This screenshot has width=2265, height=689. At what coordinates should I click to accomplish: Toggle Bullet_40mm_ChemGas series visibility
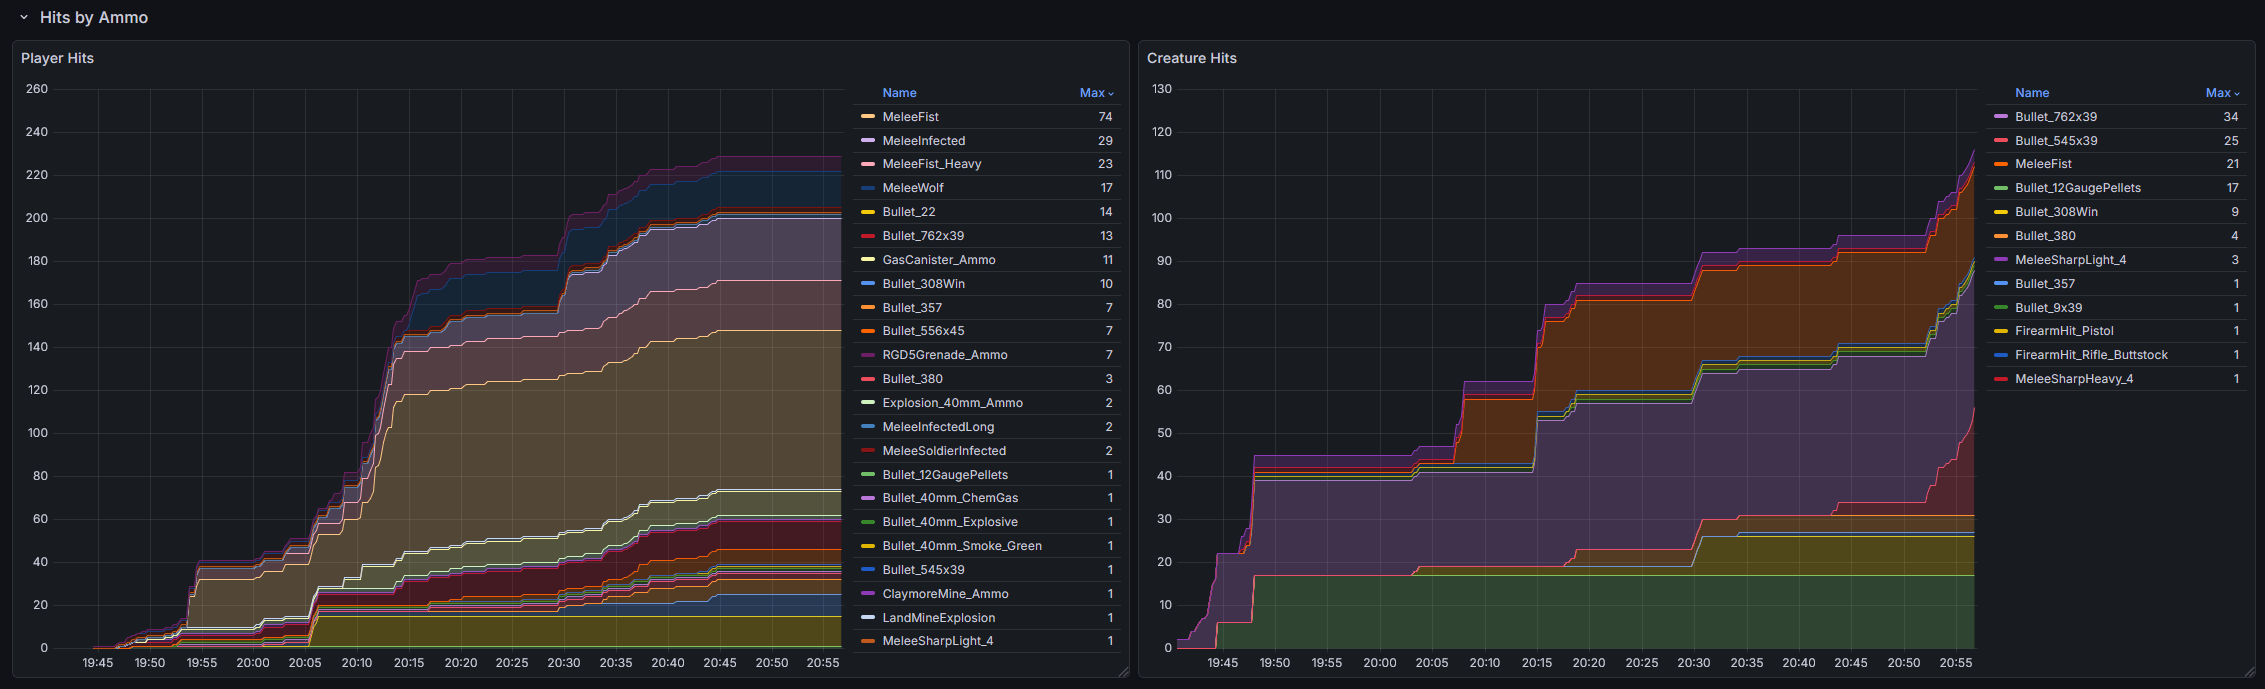click(x=950, y=498)
